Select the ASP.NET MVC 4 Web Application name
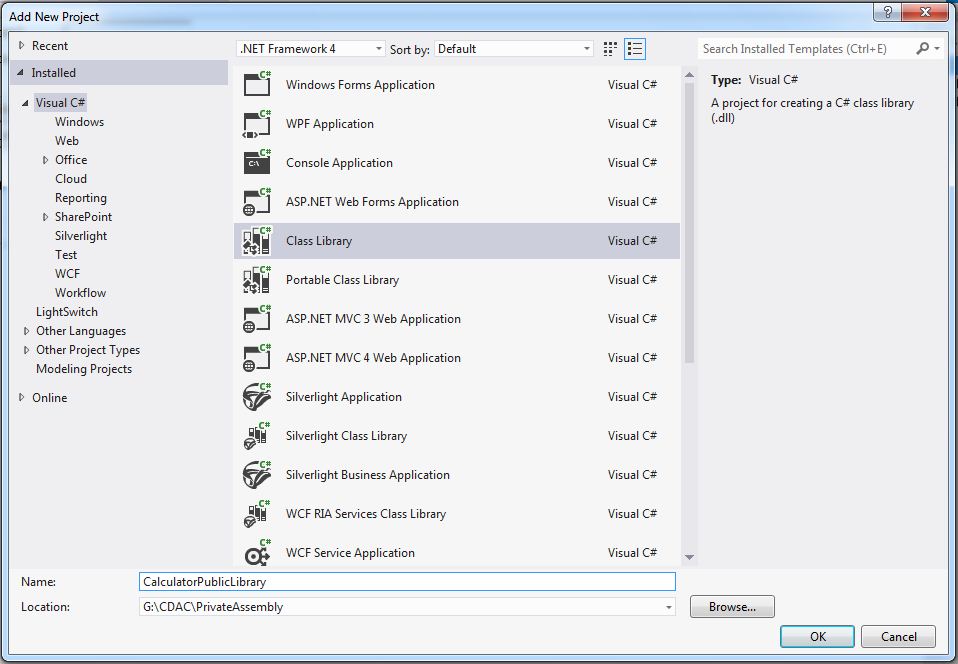 click(373, 358)
